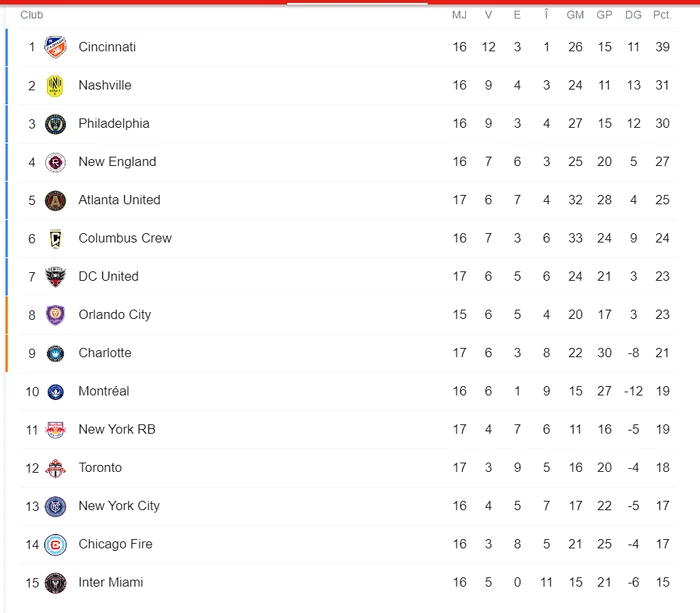Select the DC United eagle logo
The width and height of the screenshot is (700, 613).
(55, 277)
